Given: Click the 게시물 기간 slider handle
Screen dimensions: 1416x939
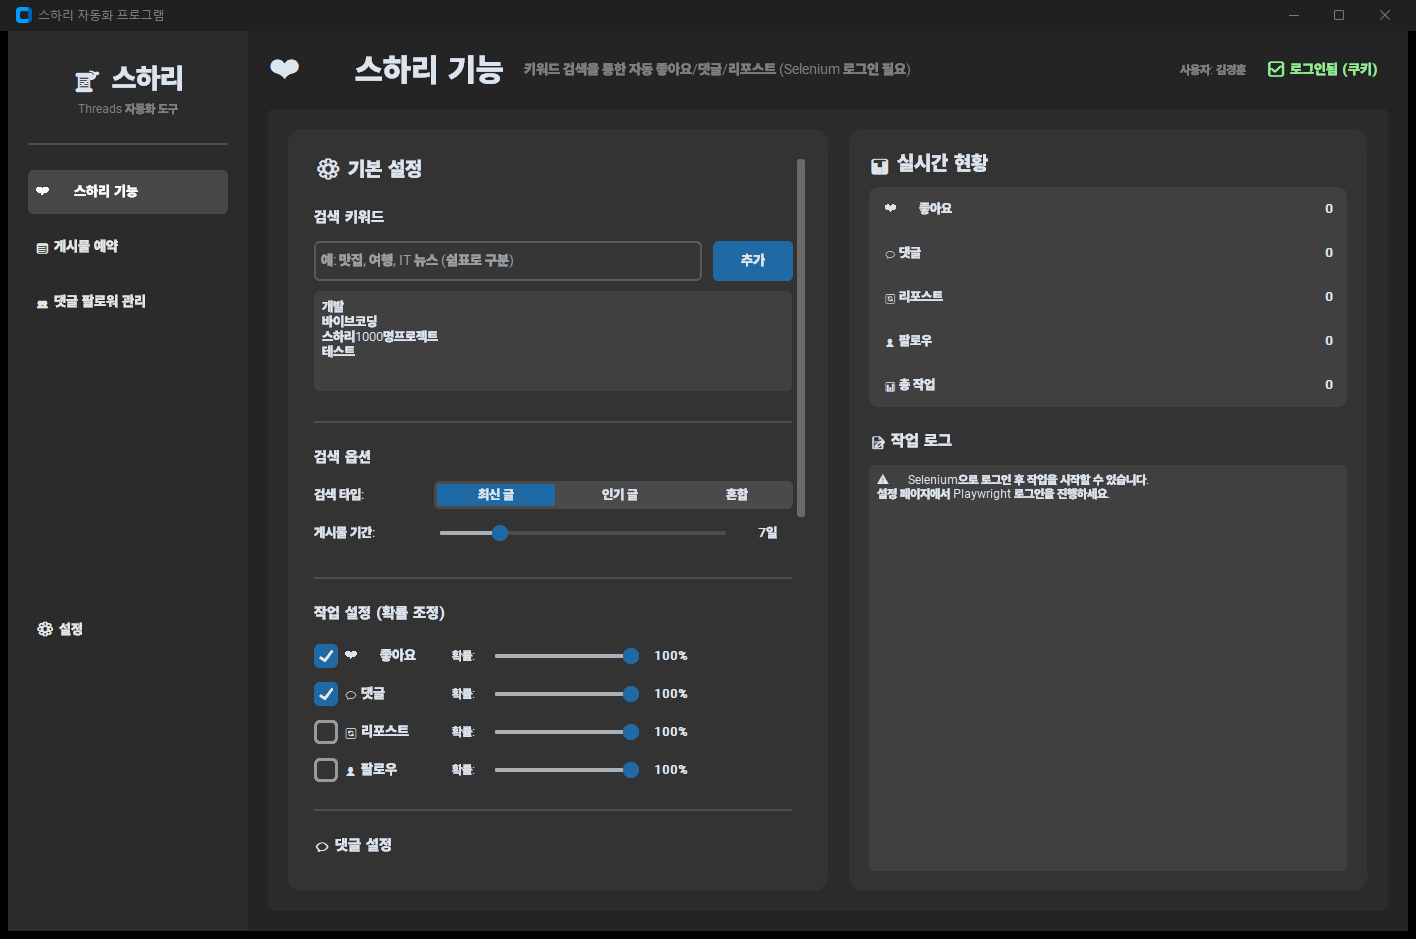Looking at the screenshot, I should click(500, 533).
